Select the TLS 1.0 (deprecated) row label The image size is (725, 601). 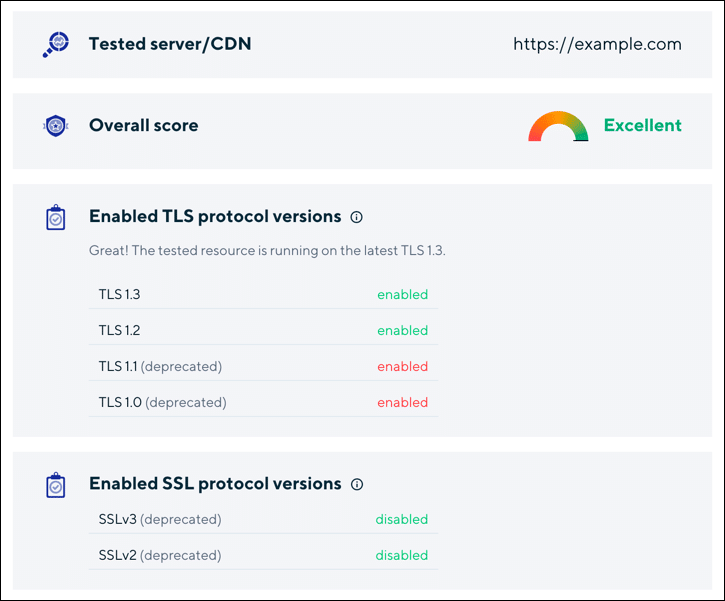[162, 403]
